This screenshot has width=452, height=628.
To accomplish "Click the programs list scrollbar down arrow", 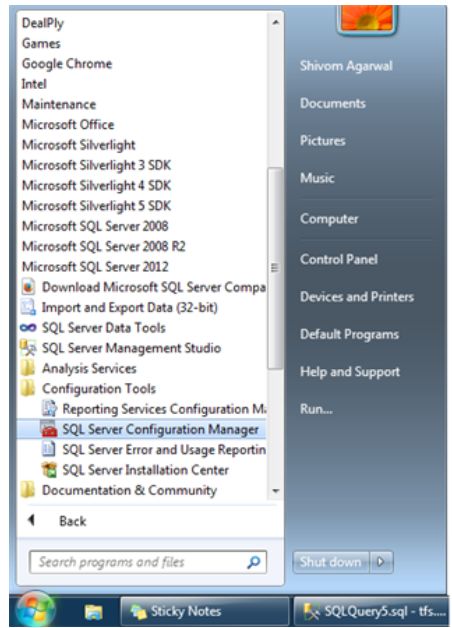I will coord(275,491).
